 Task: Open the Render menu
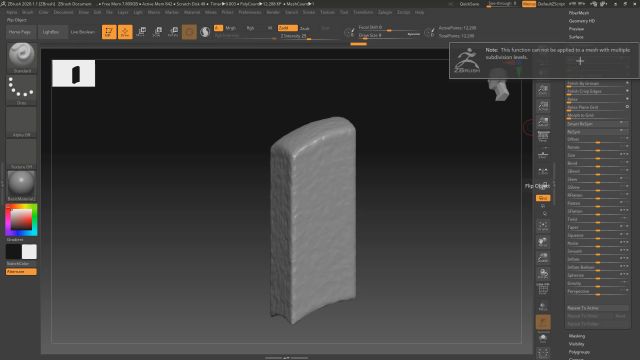273,13
